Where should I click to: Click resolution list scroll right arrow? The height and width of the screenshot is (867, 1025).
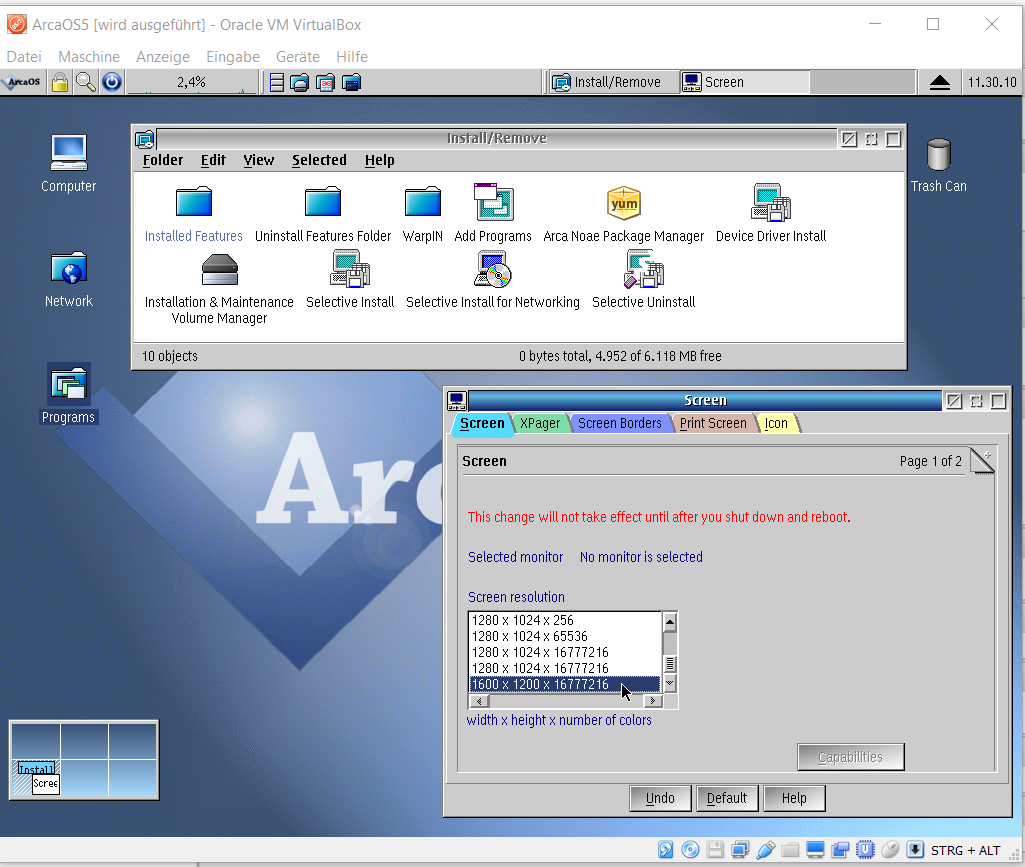(652, 701)
